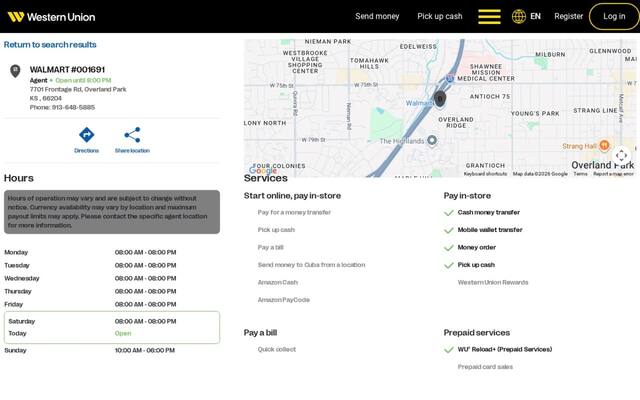Click Report a map error link
This screenshot has height=400, width=640.
[x=613, y=174]
